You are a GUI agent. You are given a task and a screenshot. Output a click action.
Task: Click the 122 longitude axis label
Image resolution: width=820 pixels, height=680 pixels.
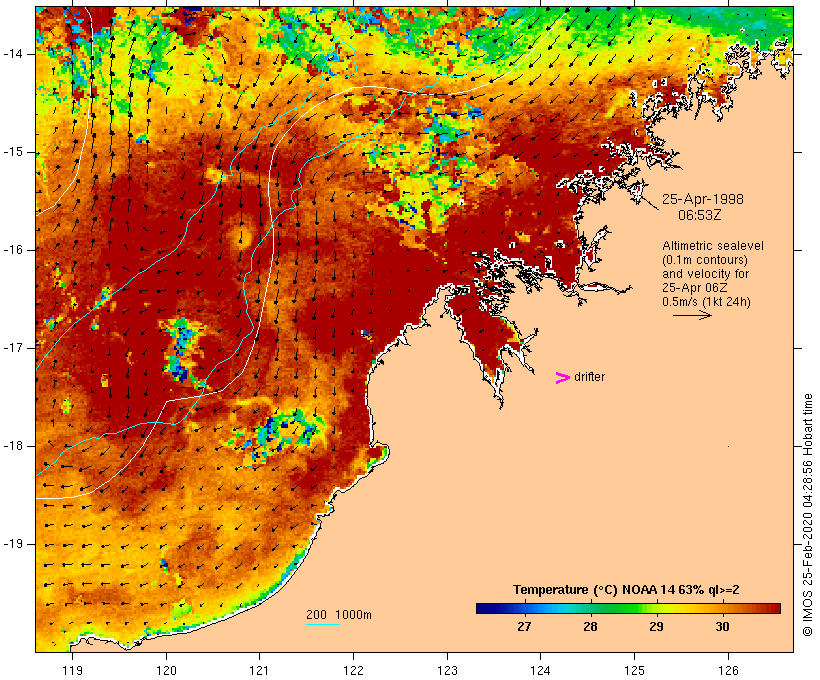tap(354, 670)
